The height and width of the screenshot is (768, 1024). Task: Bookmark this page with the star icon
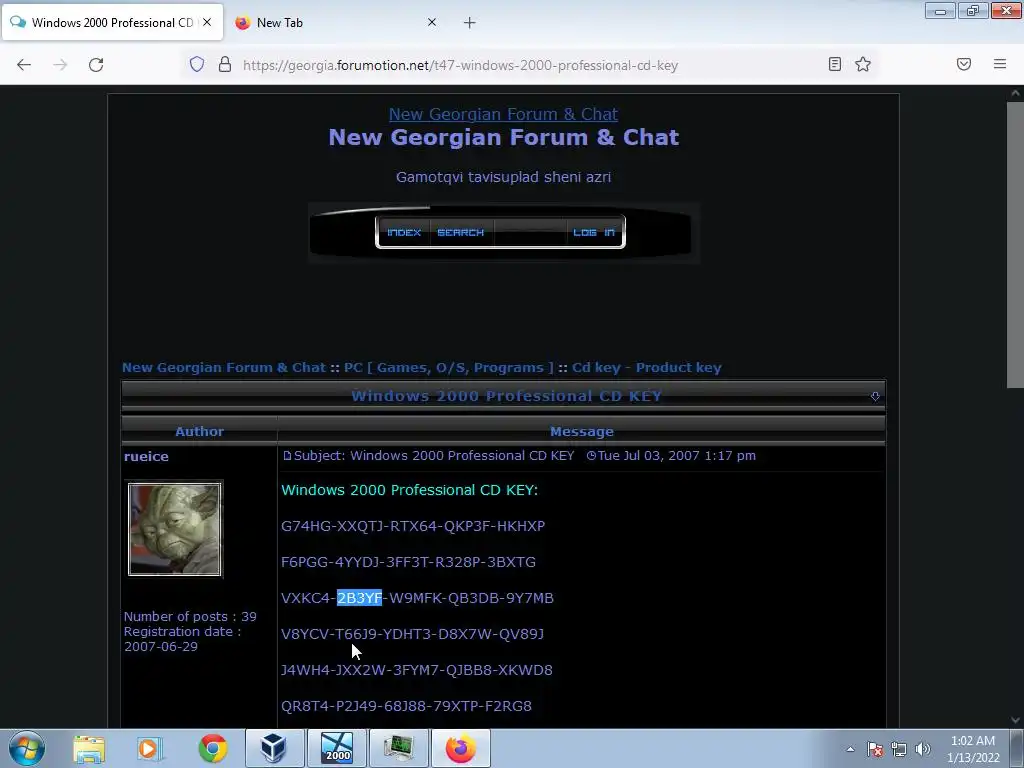[x=863, y=64]
